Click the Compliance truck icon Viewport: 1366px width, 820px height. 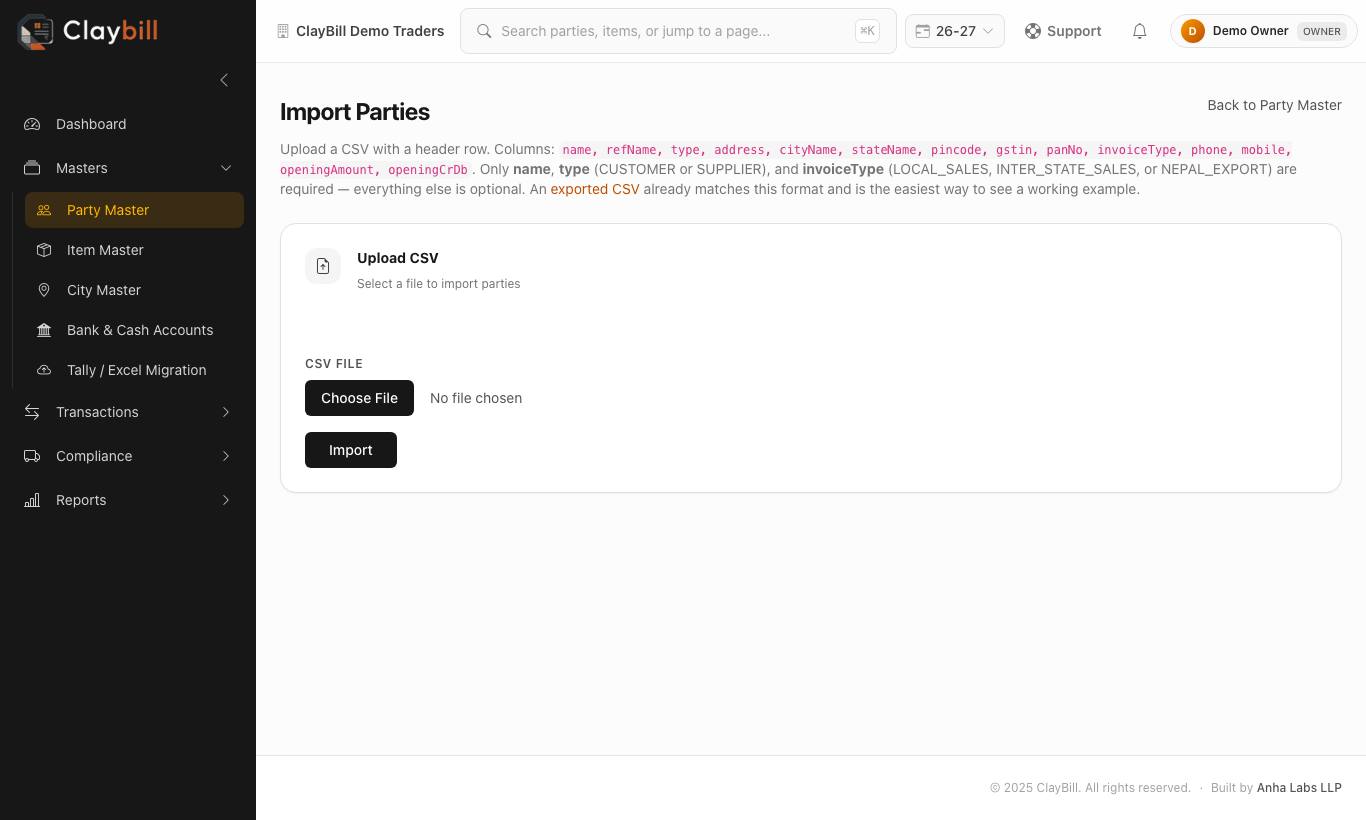pos(32,456)
